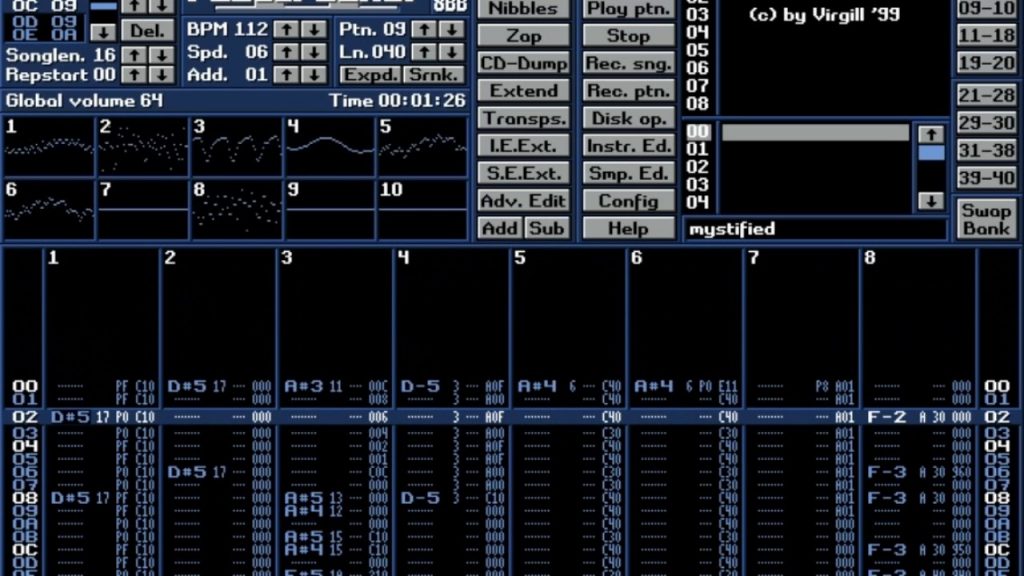This screenshot has width=1024, height=576.
Task: Reduce pattern length Ln. with down arrow
Action: pos(451,52)
